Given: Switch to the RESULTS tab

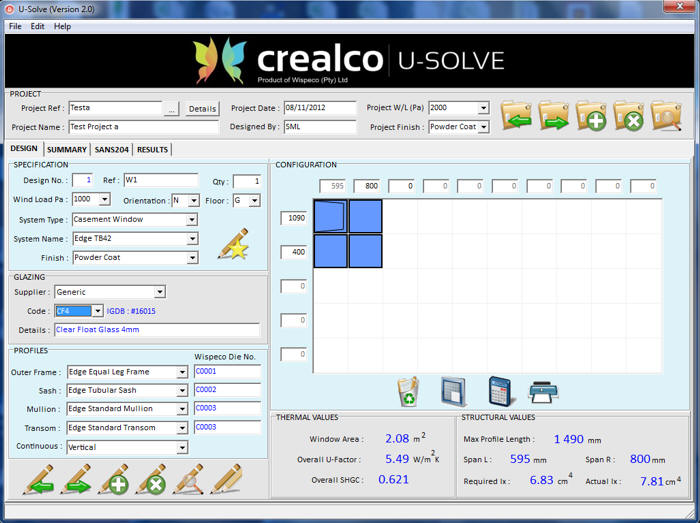Looking at the screenshot, I should click(x=152, y=149).
